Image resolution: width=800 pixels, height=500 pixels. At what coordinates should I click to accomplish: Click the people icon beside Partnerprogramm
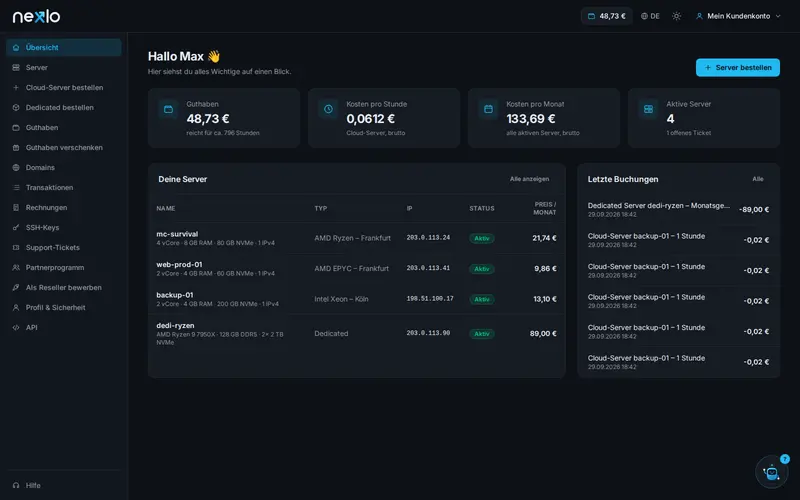tap(16, 267)
